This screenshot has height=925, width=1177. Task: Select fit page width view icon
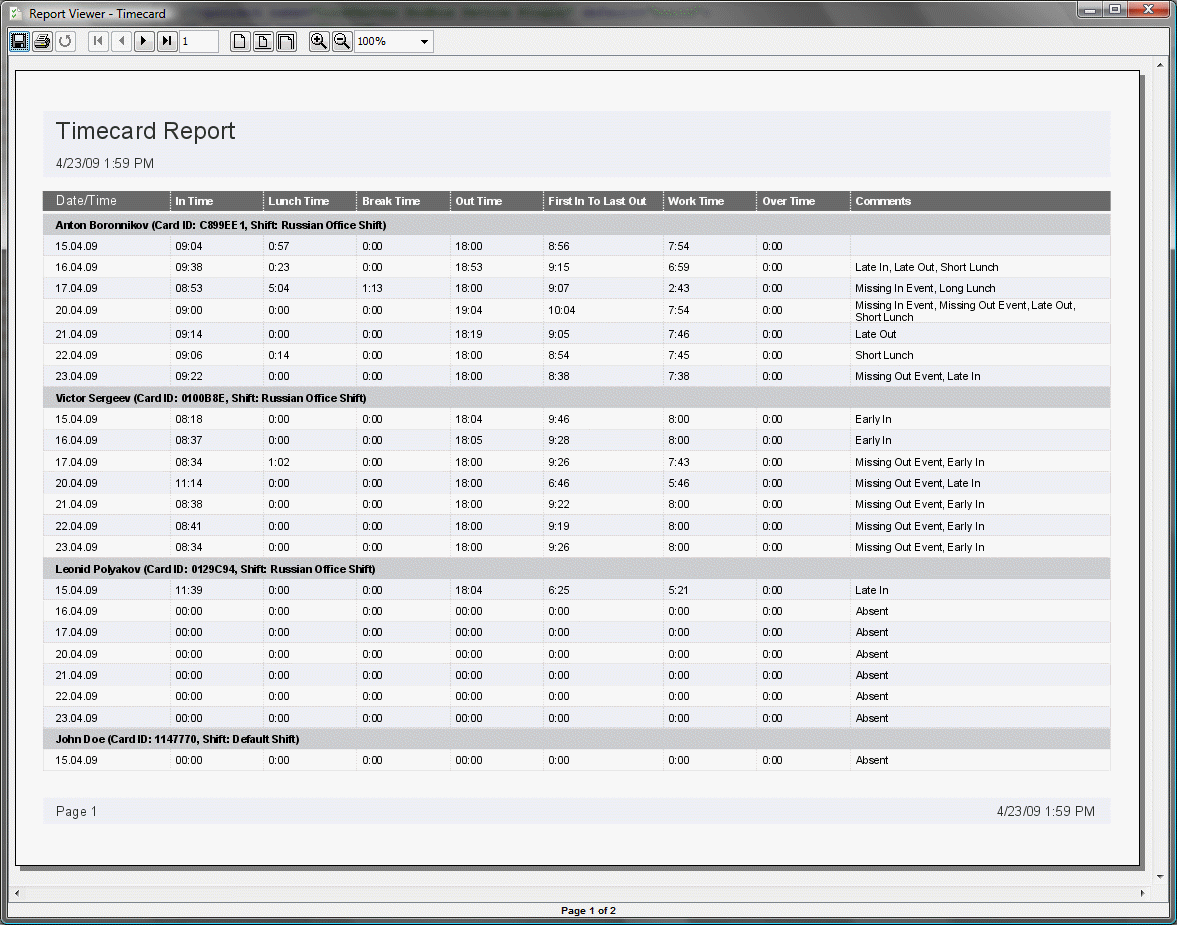pos(263,41)
